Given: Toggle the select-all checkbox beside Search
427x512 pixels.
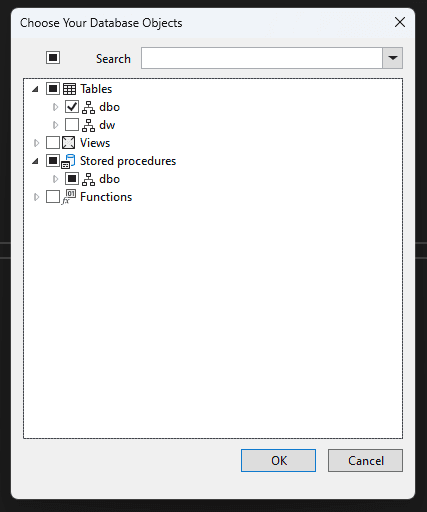Looking at the screenshot, I should (53, 57).
